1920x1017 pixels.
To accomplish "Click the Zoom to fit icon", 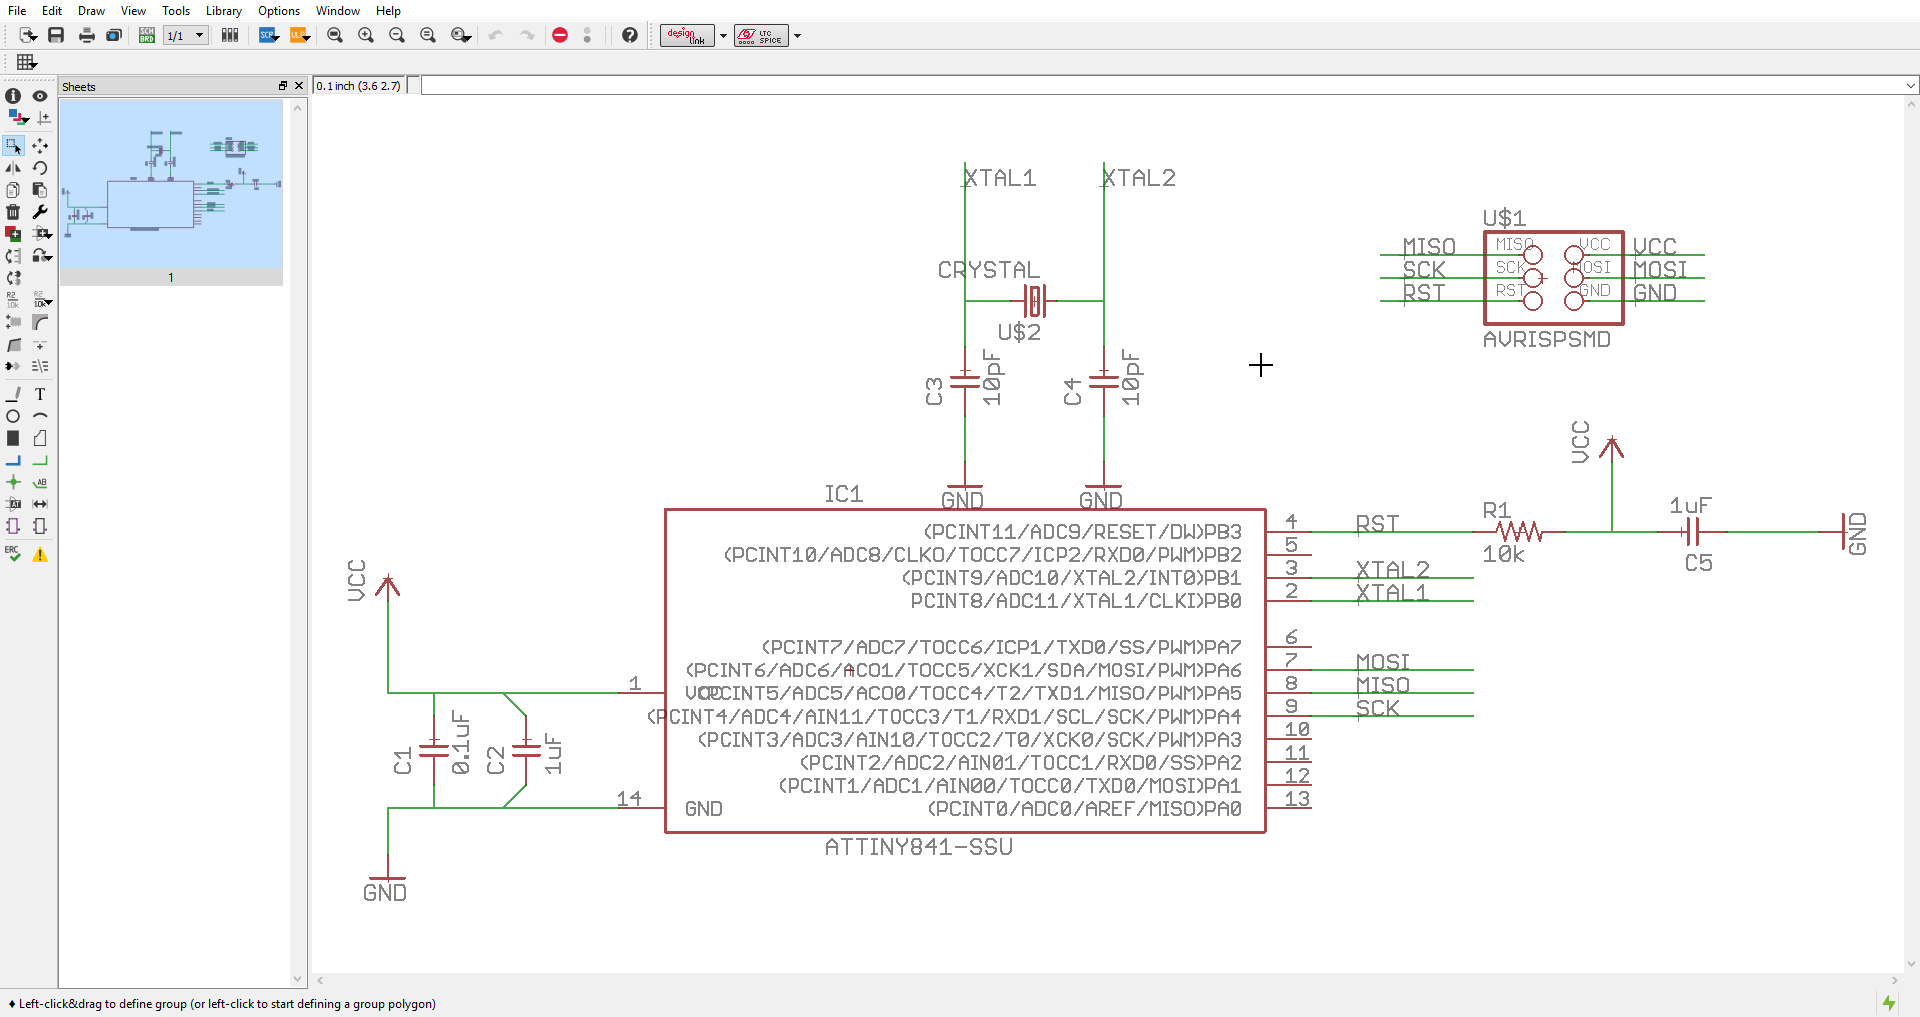I will [335, 35].
